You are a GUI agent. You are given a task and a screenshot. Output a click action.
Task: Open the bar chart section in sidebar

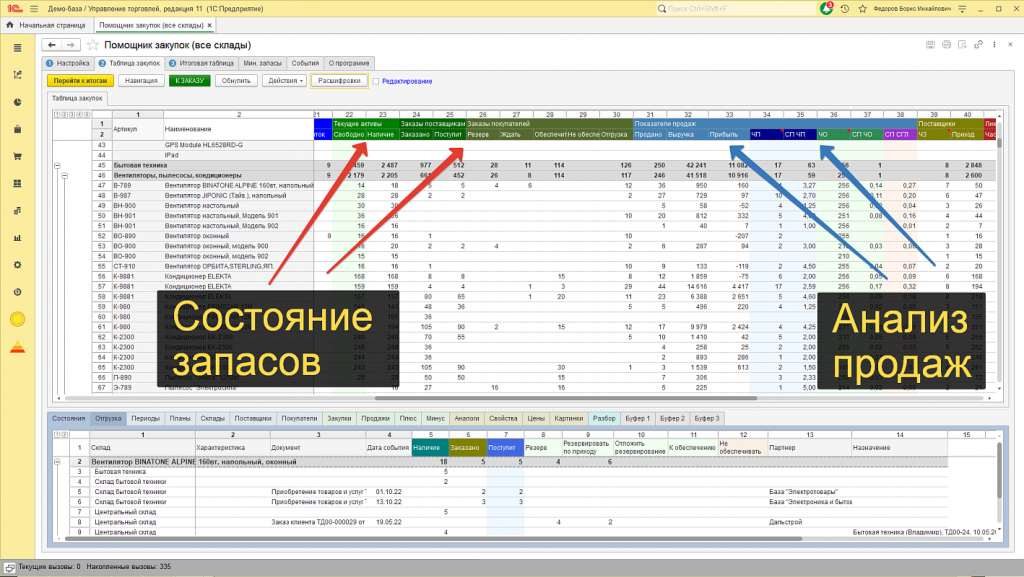tap(18, 238)
